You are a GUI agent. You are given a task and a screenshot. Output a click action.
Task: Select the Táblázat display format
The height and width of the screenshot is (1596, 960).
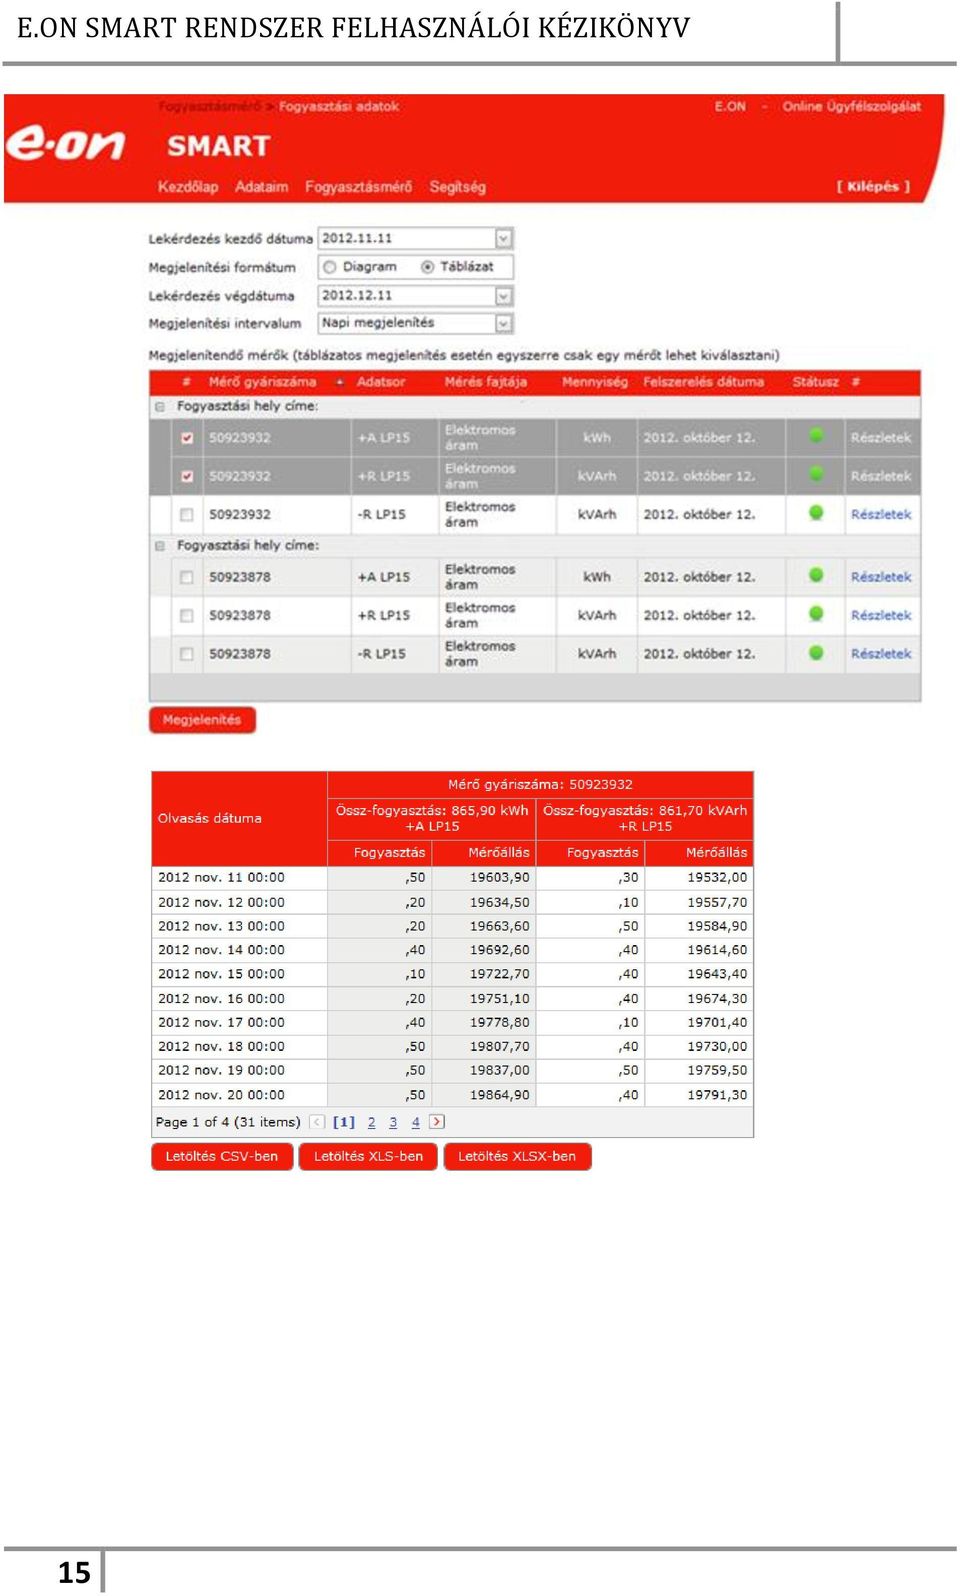click(x=428, y=267)
